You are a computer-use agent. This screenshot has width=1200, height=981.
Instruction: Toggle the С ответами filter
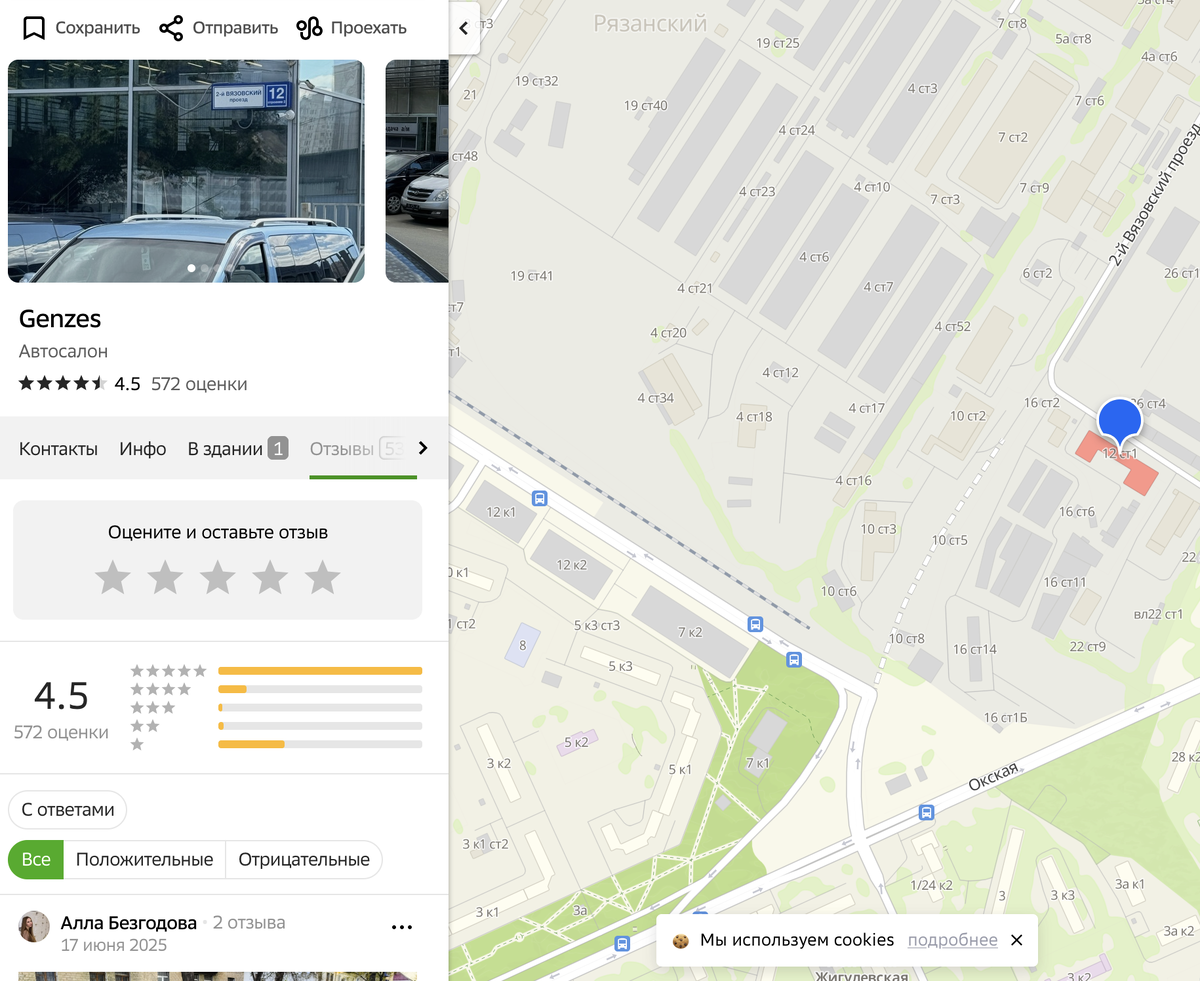point(67,810)
